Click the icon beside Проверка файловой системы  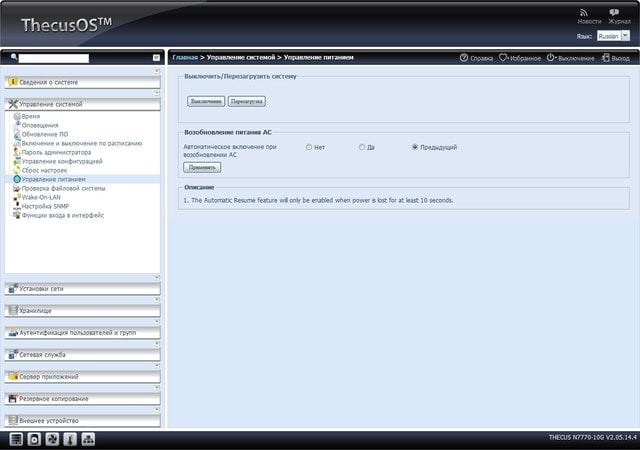tap(17, 188)
